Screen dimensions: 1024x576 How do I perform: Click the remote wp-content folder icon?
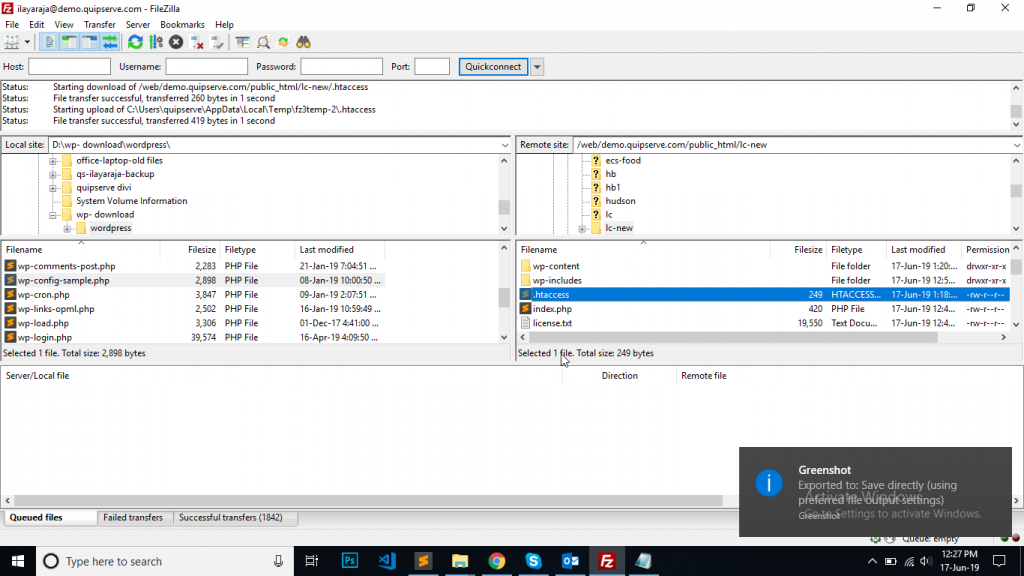(x=526, y=266)
